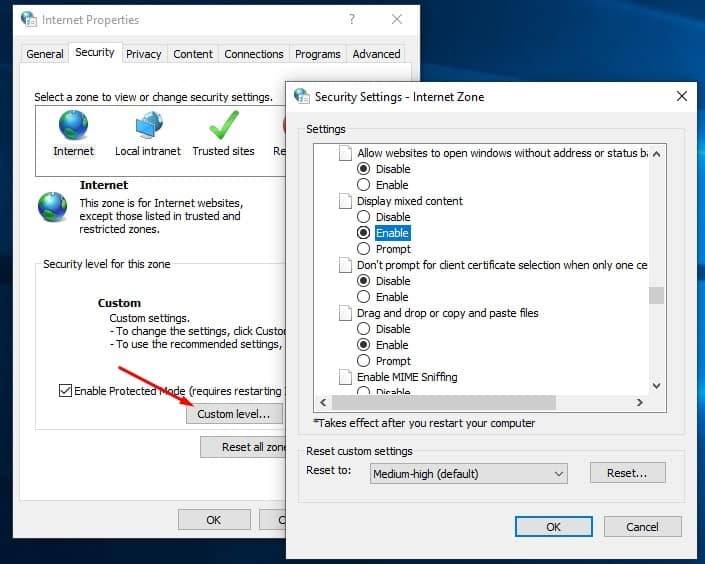Click the Security Settings title bar icon
This screenshot has height=564, width=705.
302,96
